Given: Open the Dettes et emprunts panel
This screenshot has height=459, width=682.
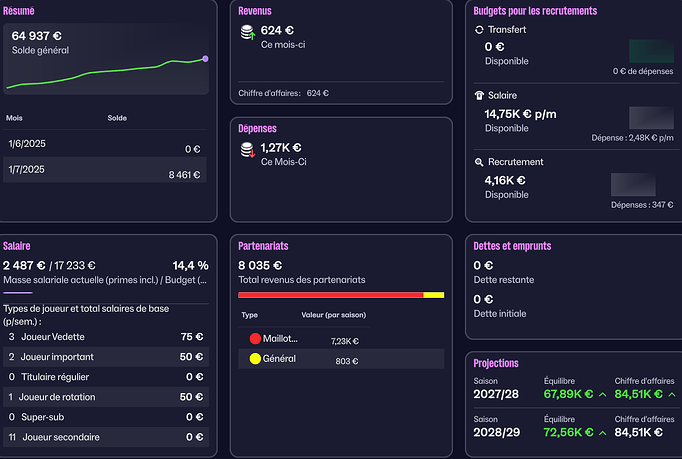Looking at the screenshot, I should pos(512,245).
